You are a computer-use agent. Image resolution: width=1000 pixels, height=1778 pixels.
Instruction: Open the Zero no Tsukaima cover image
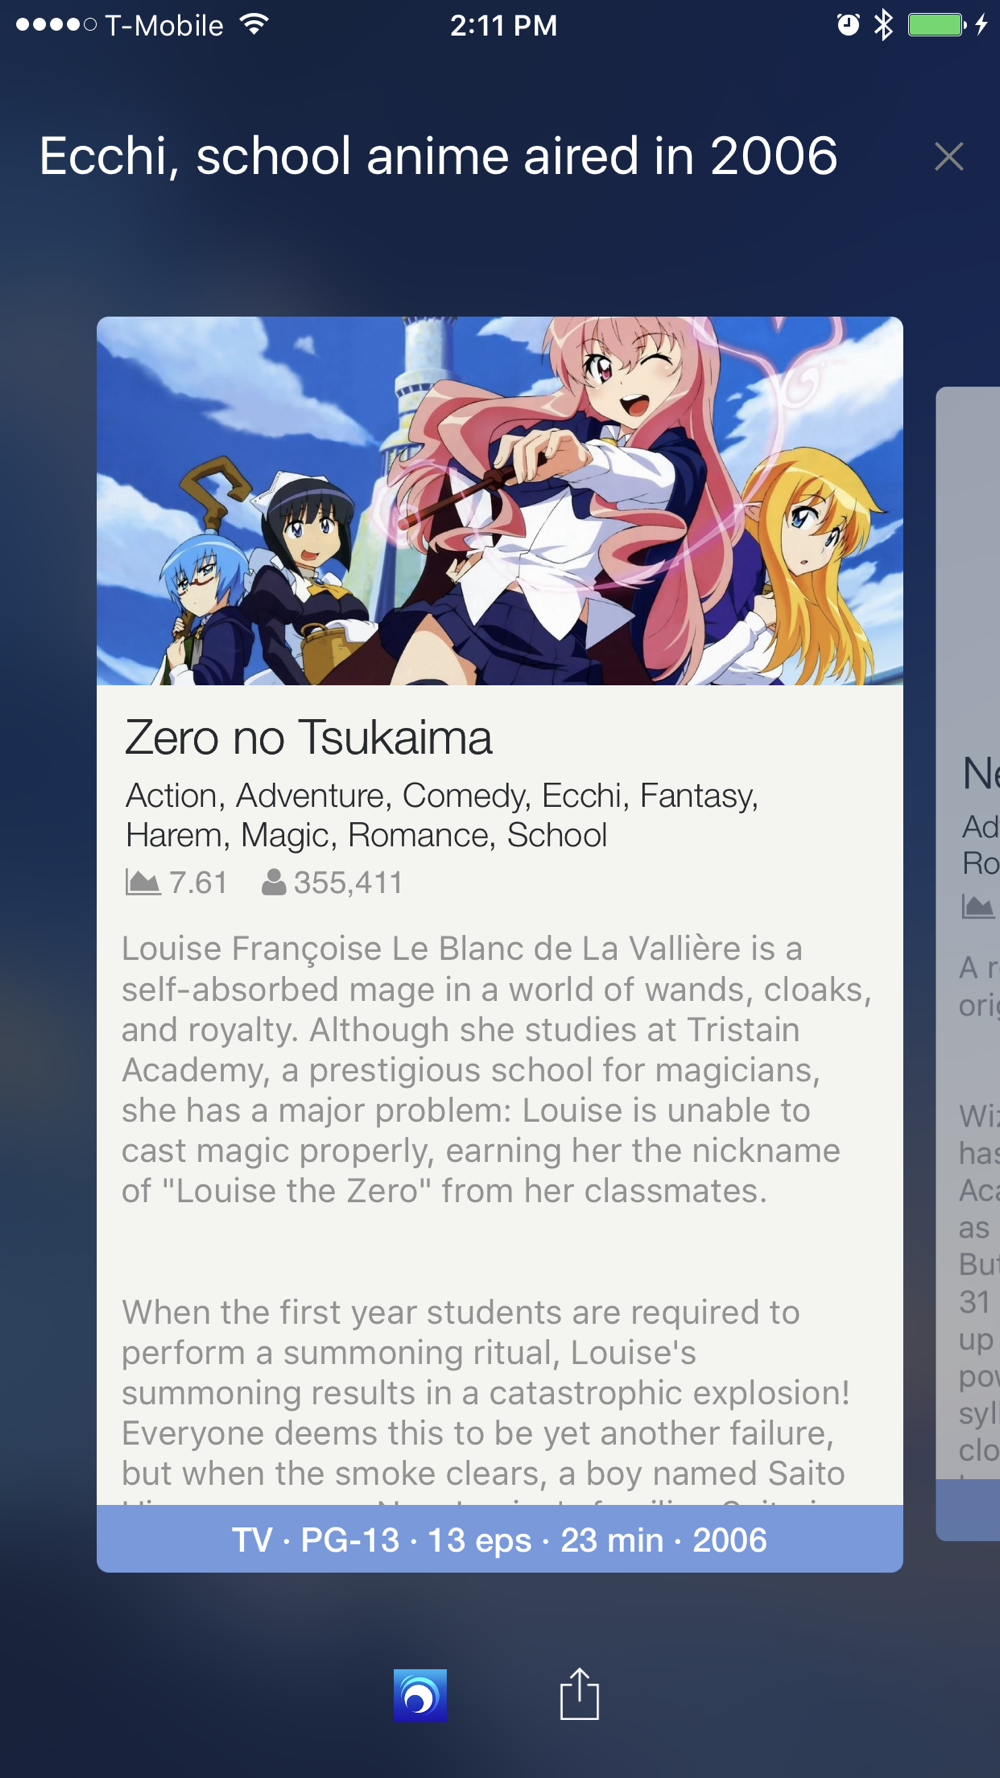coord(500,501)
